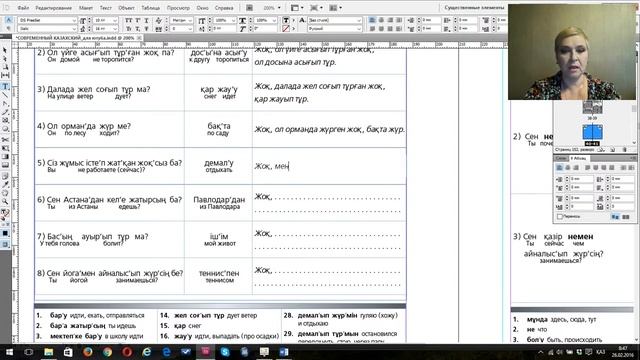This screenshot has height=360, width=640.
Task: Select the Line tool
Action: 5,95
